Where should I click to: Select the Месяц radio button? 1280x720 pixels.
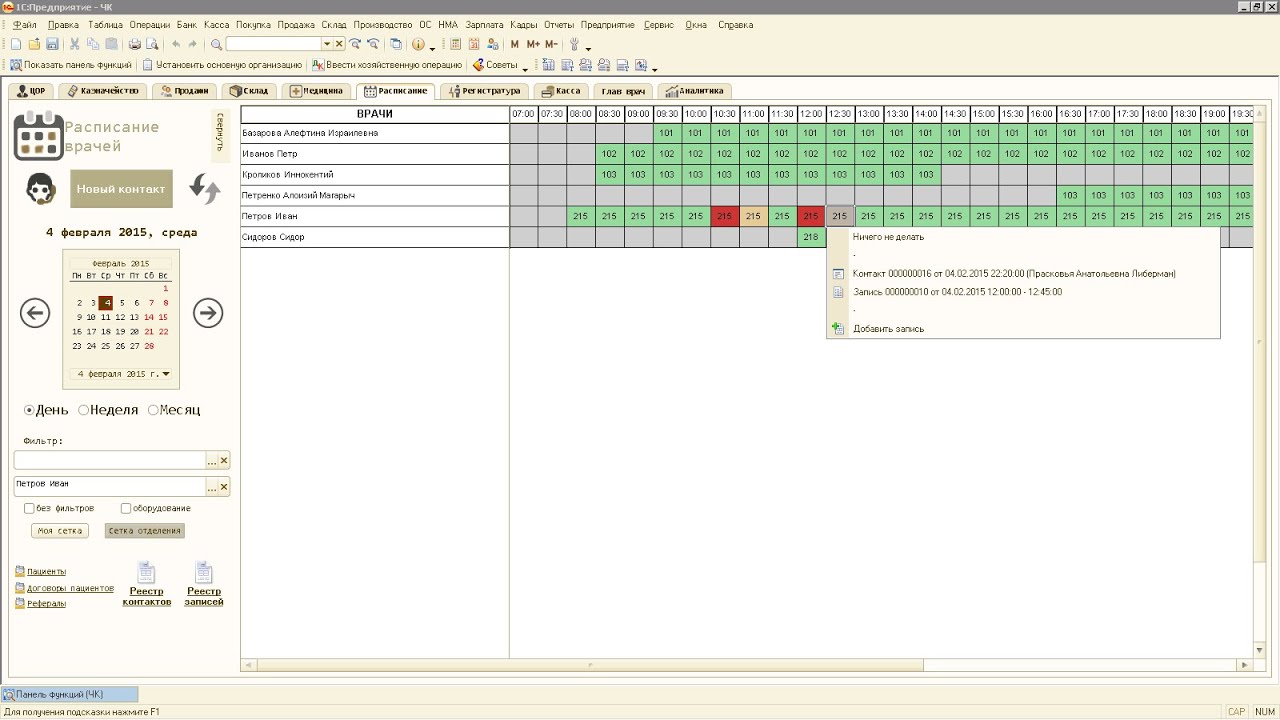(153, 410)
